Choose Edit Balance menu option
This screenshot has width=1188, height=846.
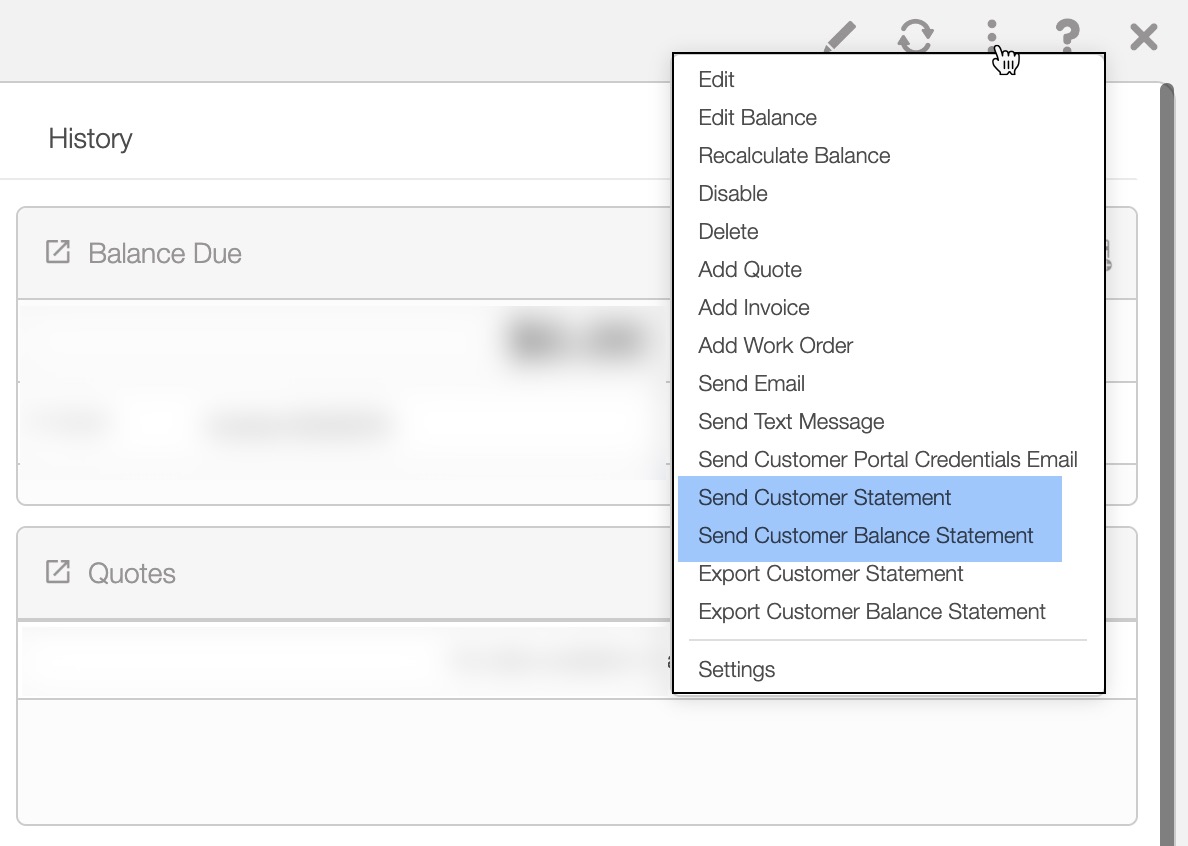(x=757, y=118)
